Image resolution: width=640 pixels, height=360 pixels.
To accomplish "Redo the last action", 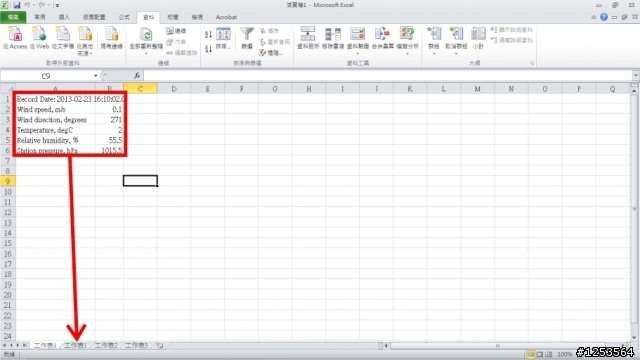I will click(41, 5).
